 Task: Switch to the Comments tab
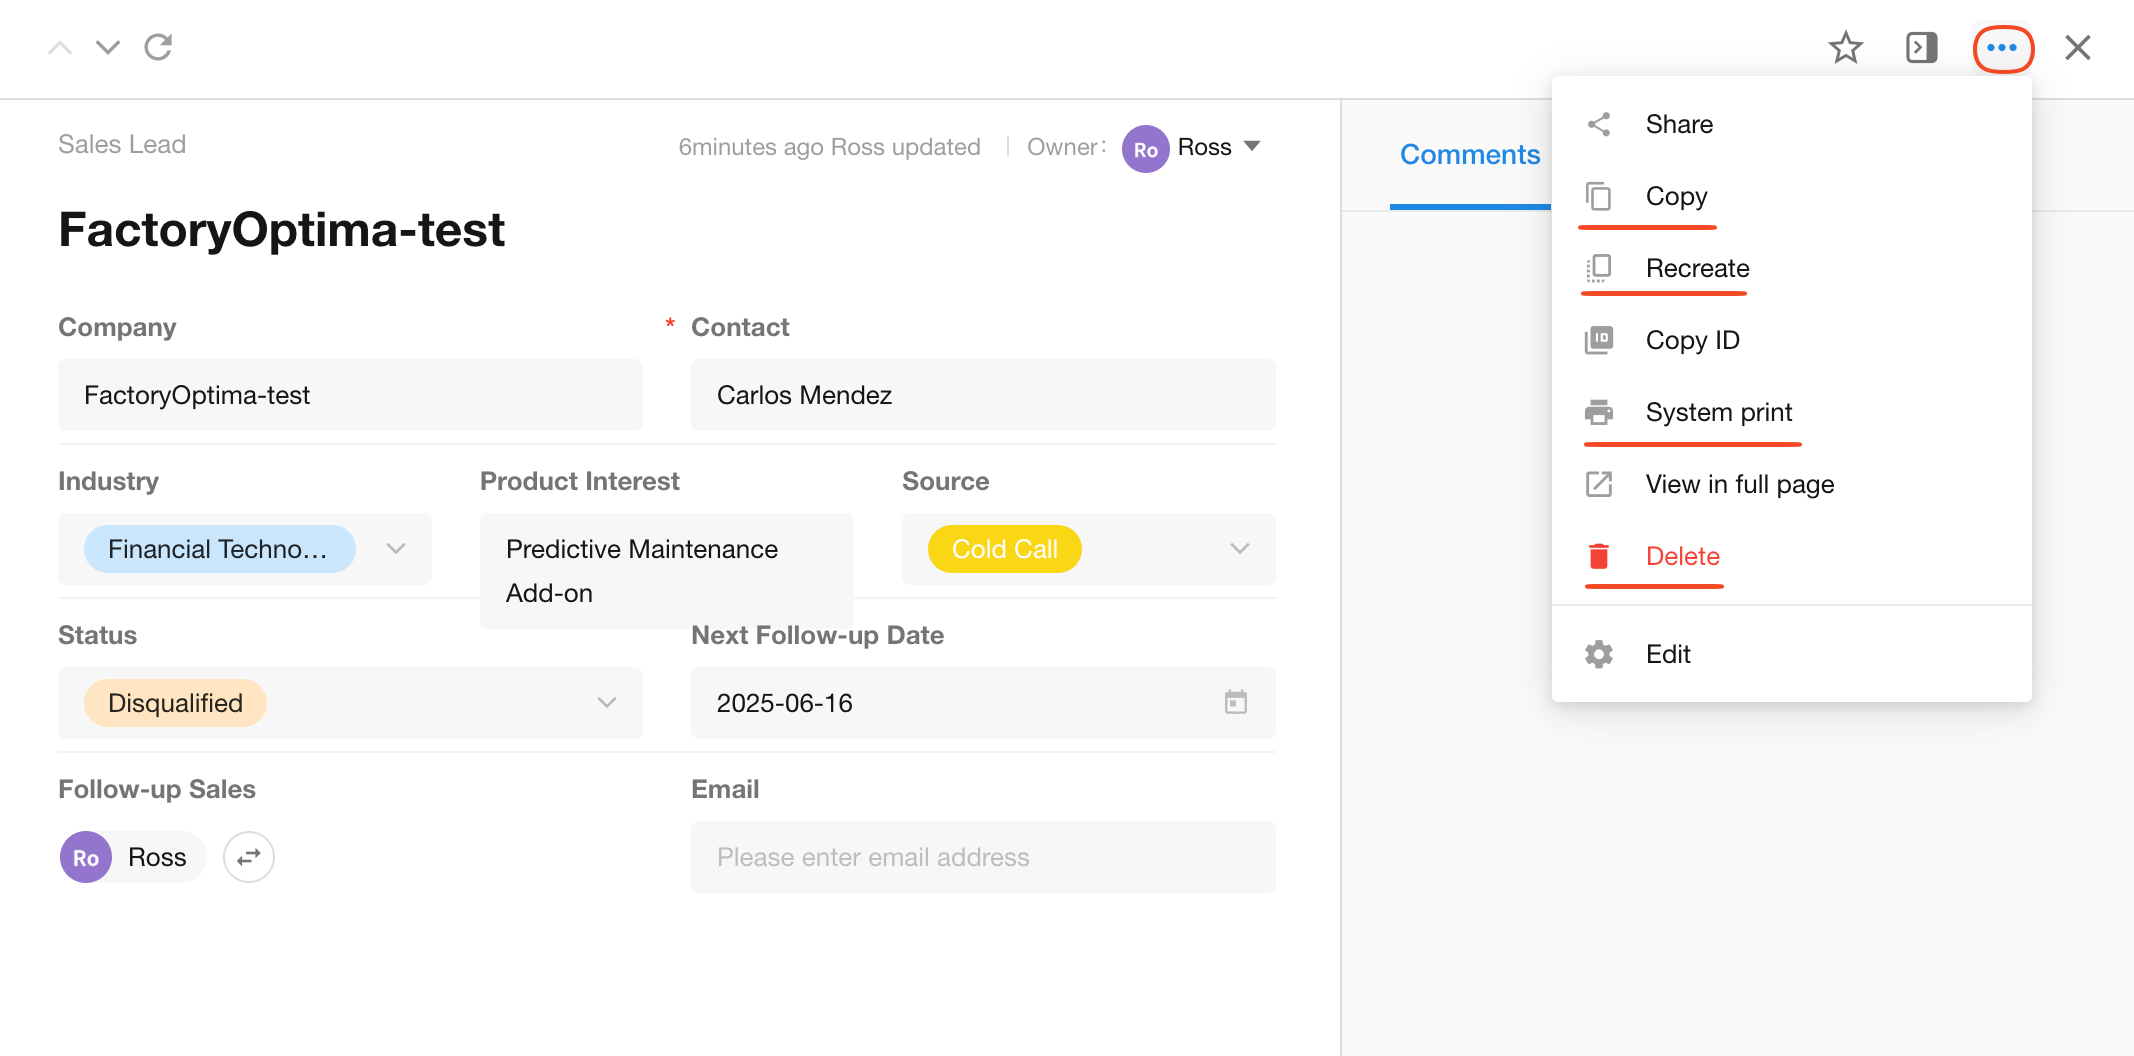coord(1469,155)
